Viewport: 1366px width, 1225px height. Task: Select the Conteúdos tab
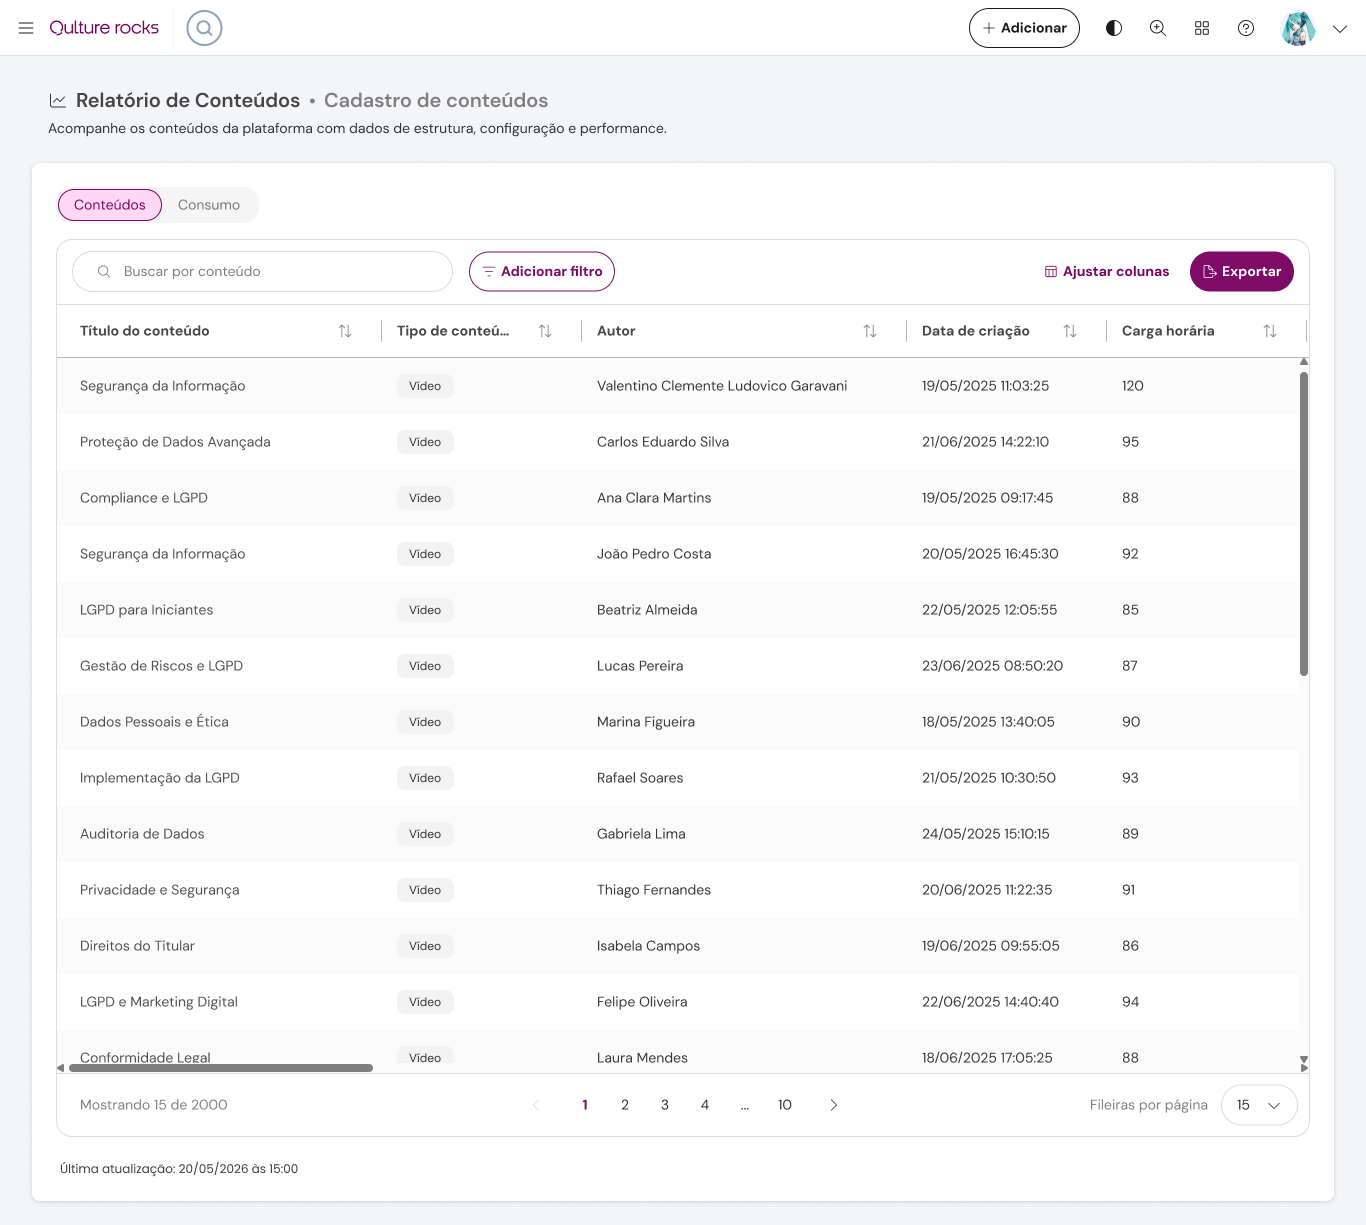click(110, 205)
